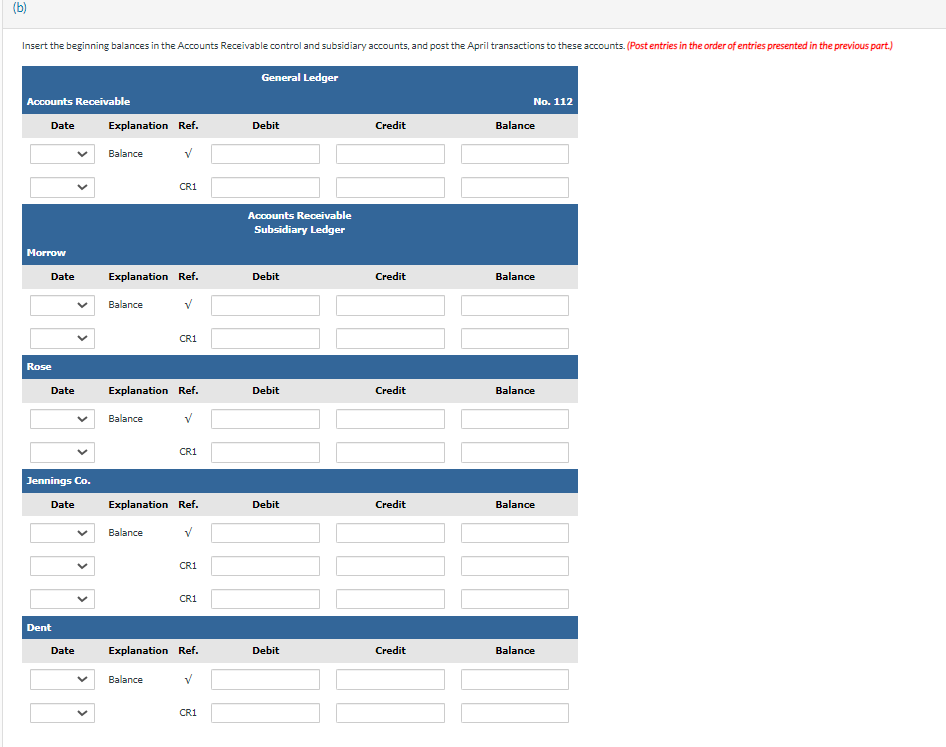Click the Credit field in Dent's Balance row
The width and height of the screenshot is (946, 747).
click(390, 679)
